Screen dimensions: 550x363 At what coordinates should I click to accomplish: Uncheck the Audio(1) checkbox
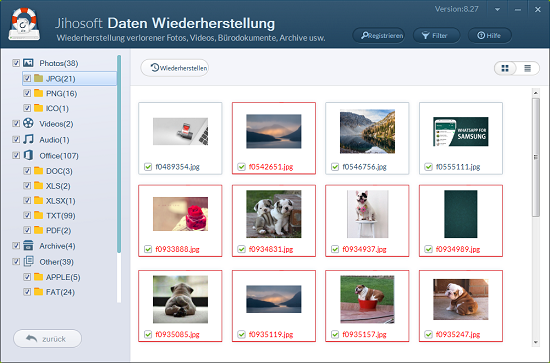(16, 139)
